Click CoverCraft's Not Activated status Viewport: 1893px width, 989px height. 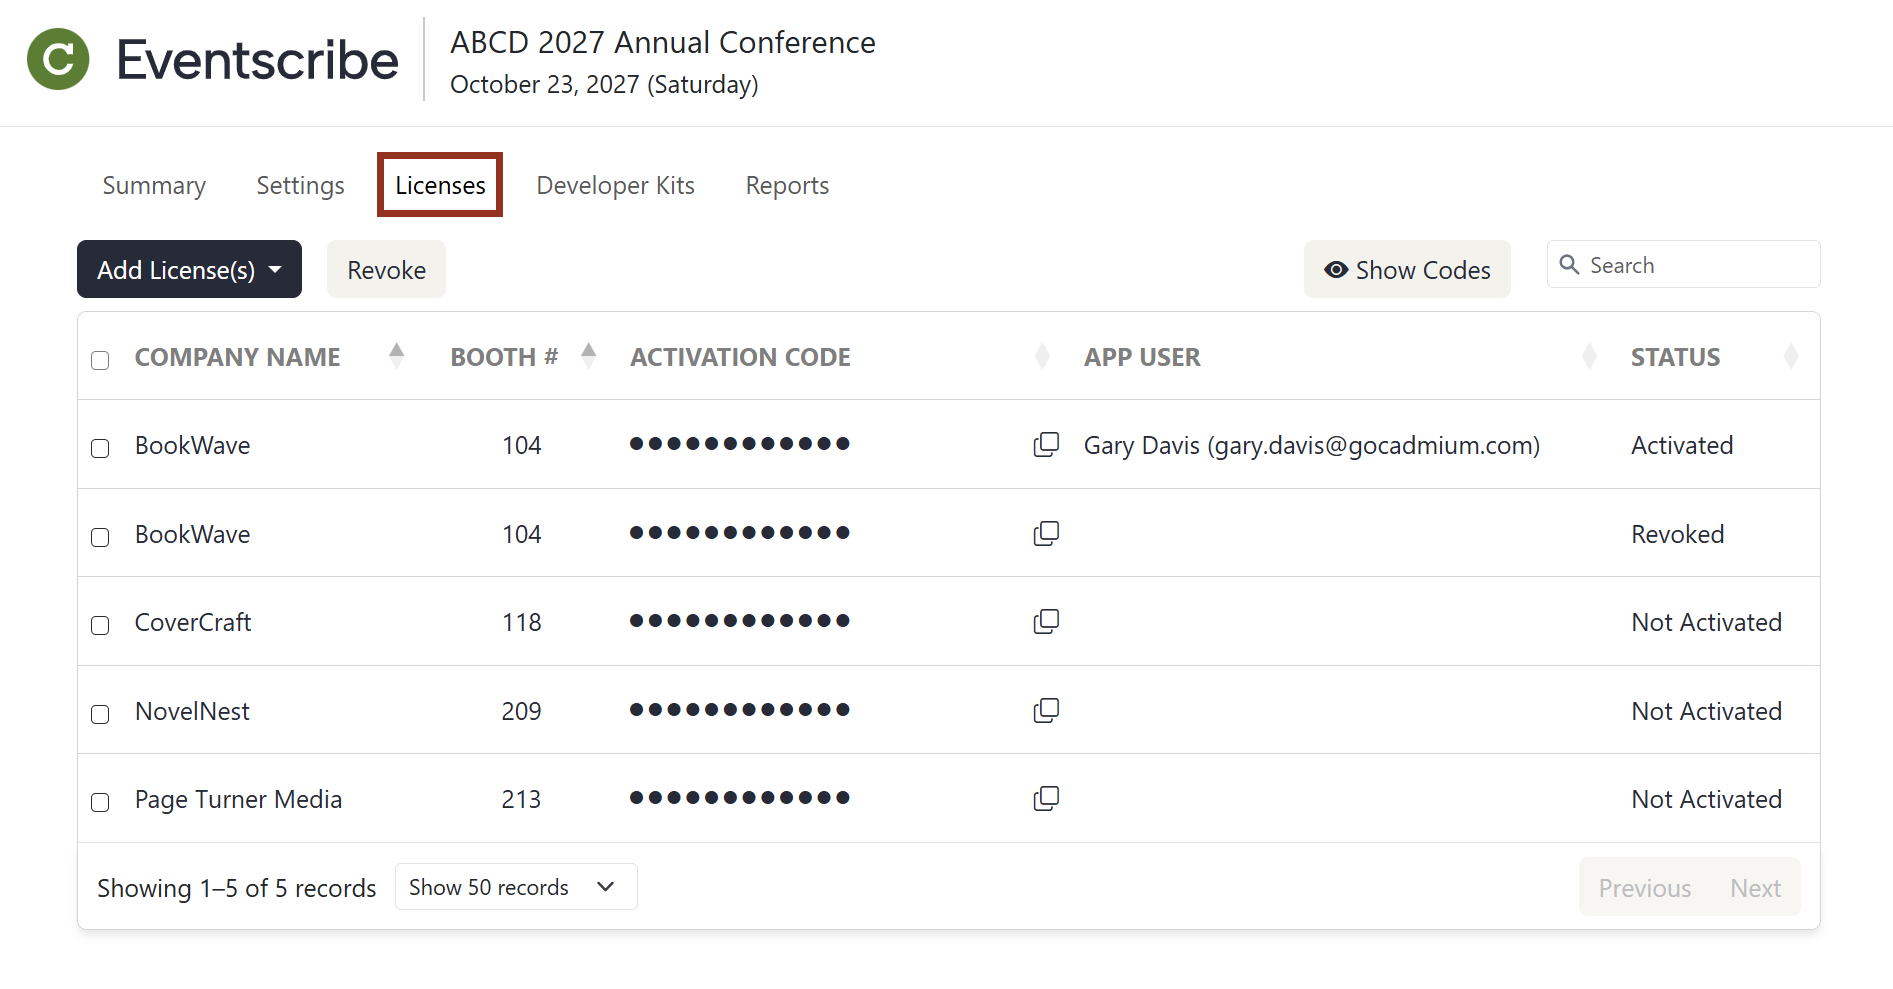(x=1706, y=622)
